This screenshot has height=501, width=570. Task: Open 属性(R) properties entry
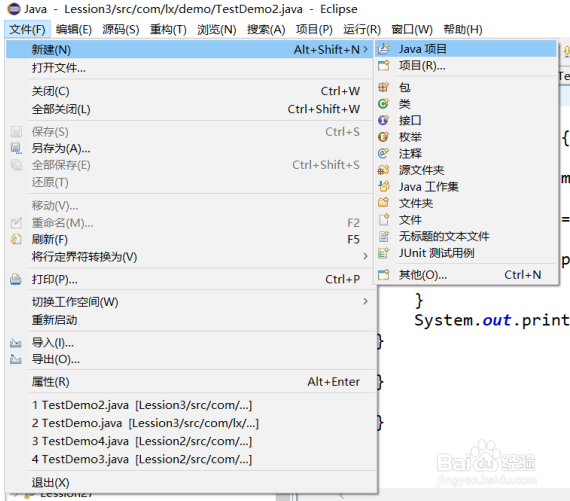point(190,382)
